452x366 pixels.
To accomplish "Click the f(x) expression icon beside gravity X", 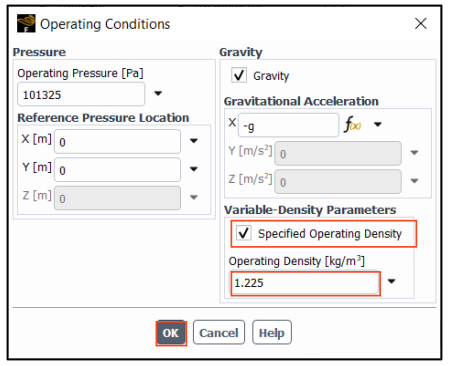I will 352,124.
